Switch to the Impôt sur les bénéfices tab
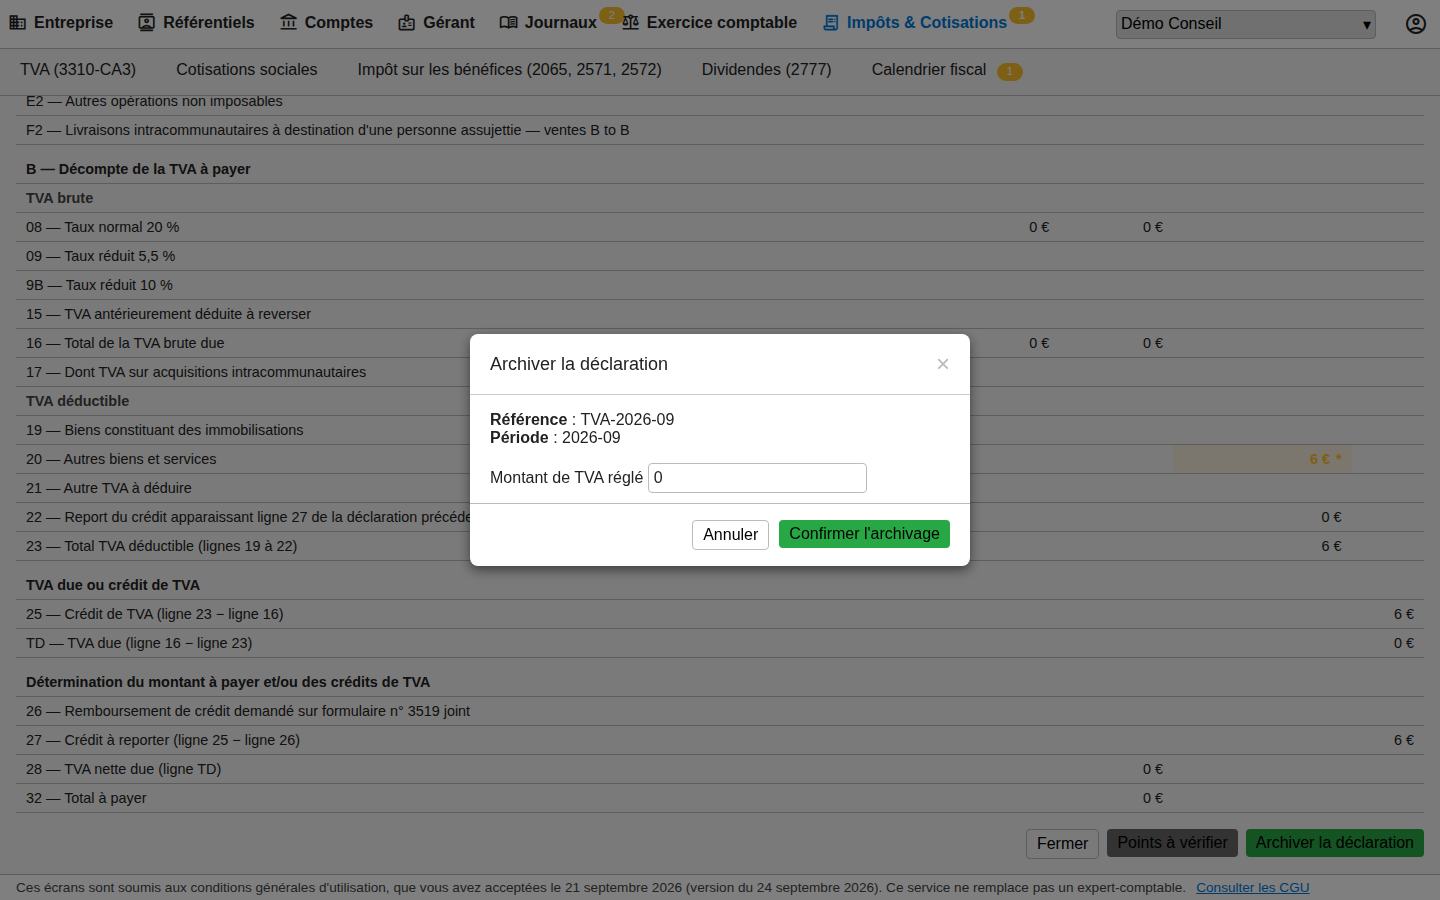 tap(510, 69)
